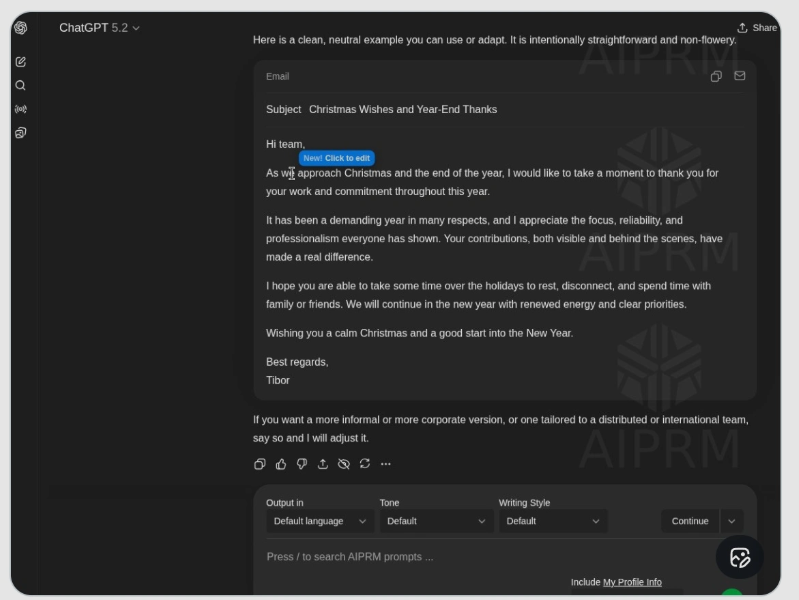Copy the full response below the message

click(x=260, y=464)
